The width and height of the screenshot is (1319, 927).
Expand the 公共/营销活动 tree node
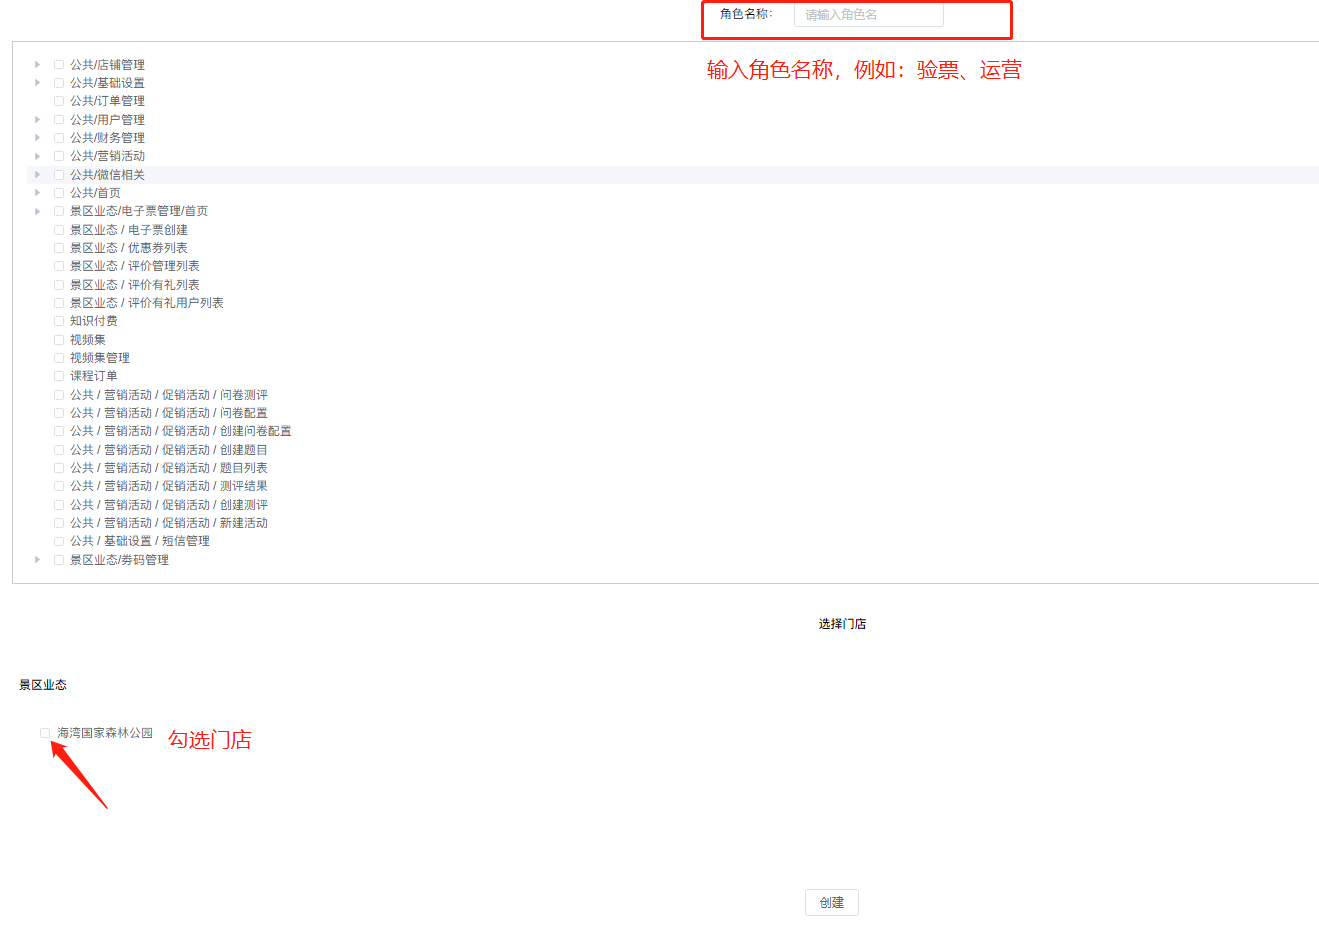tap(37, 155)
